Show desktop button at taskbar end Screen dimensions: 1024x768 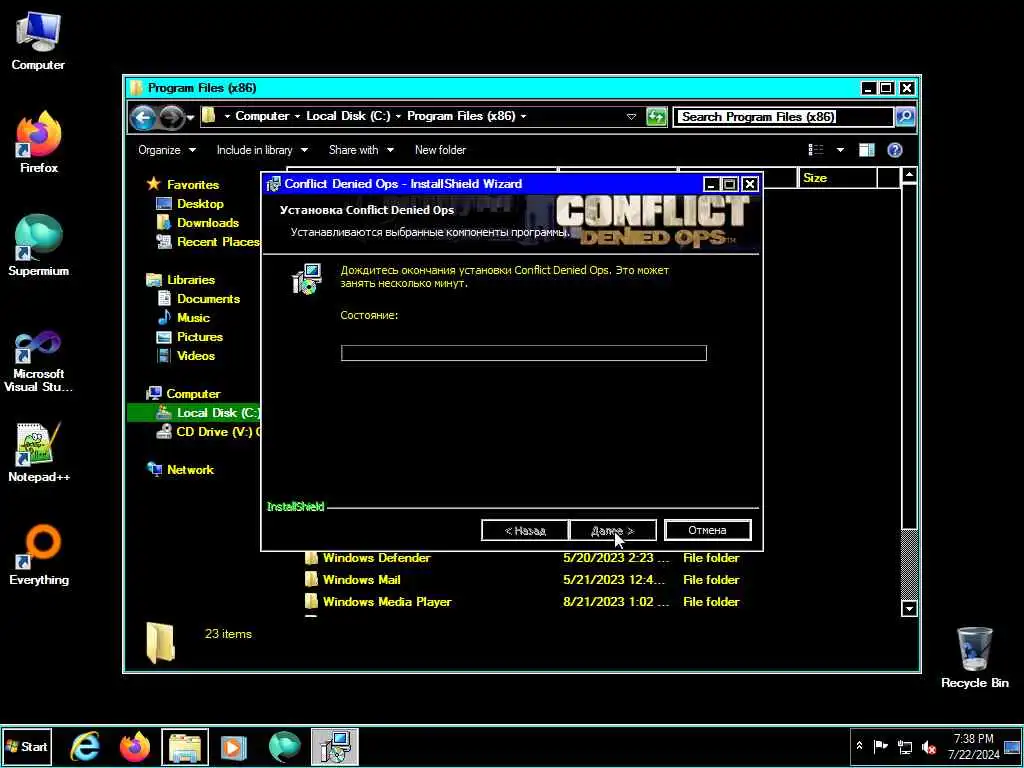1012,746
